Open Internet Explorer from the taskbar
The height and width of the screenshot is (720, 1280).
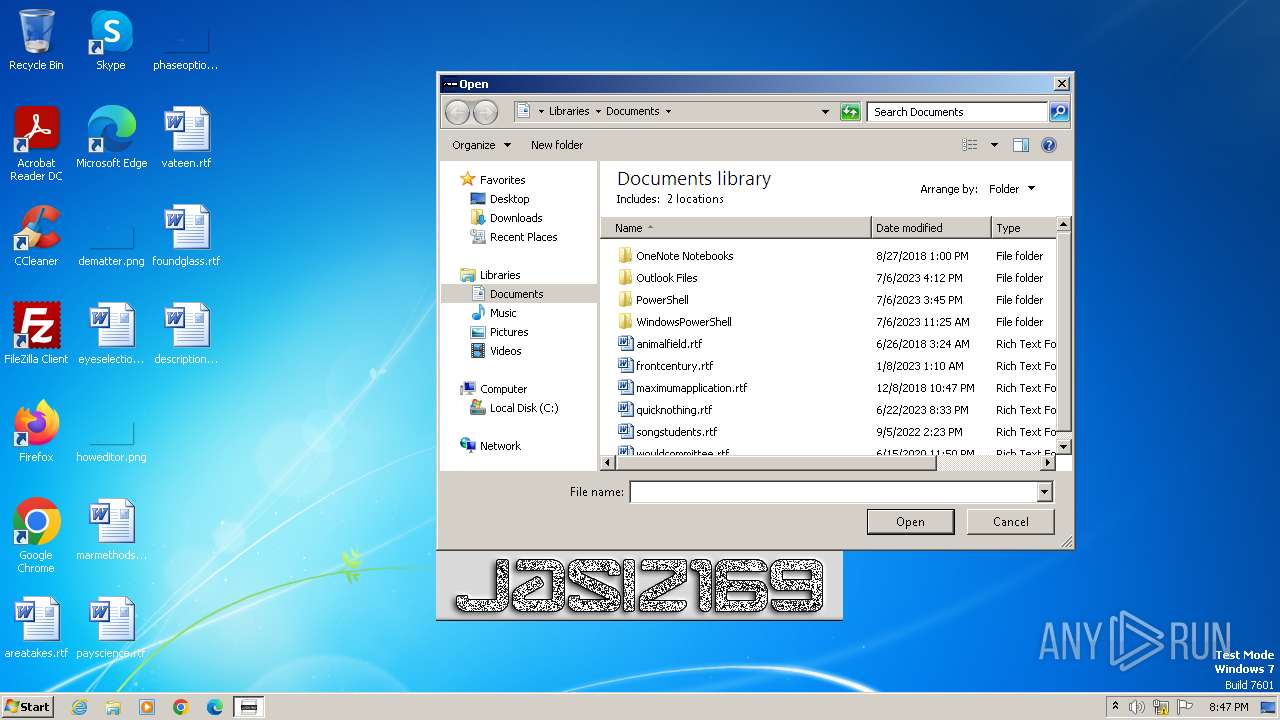79,707
